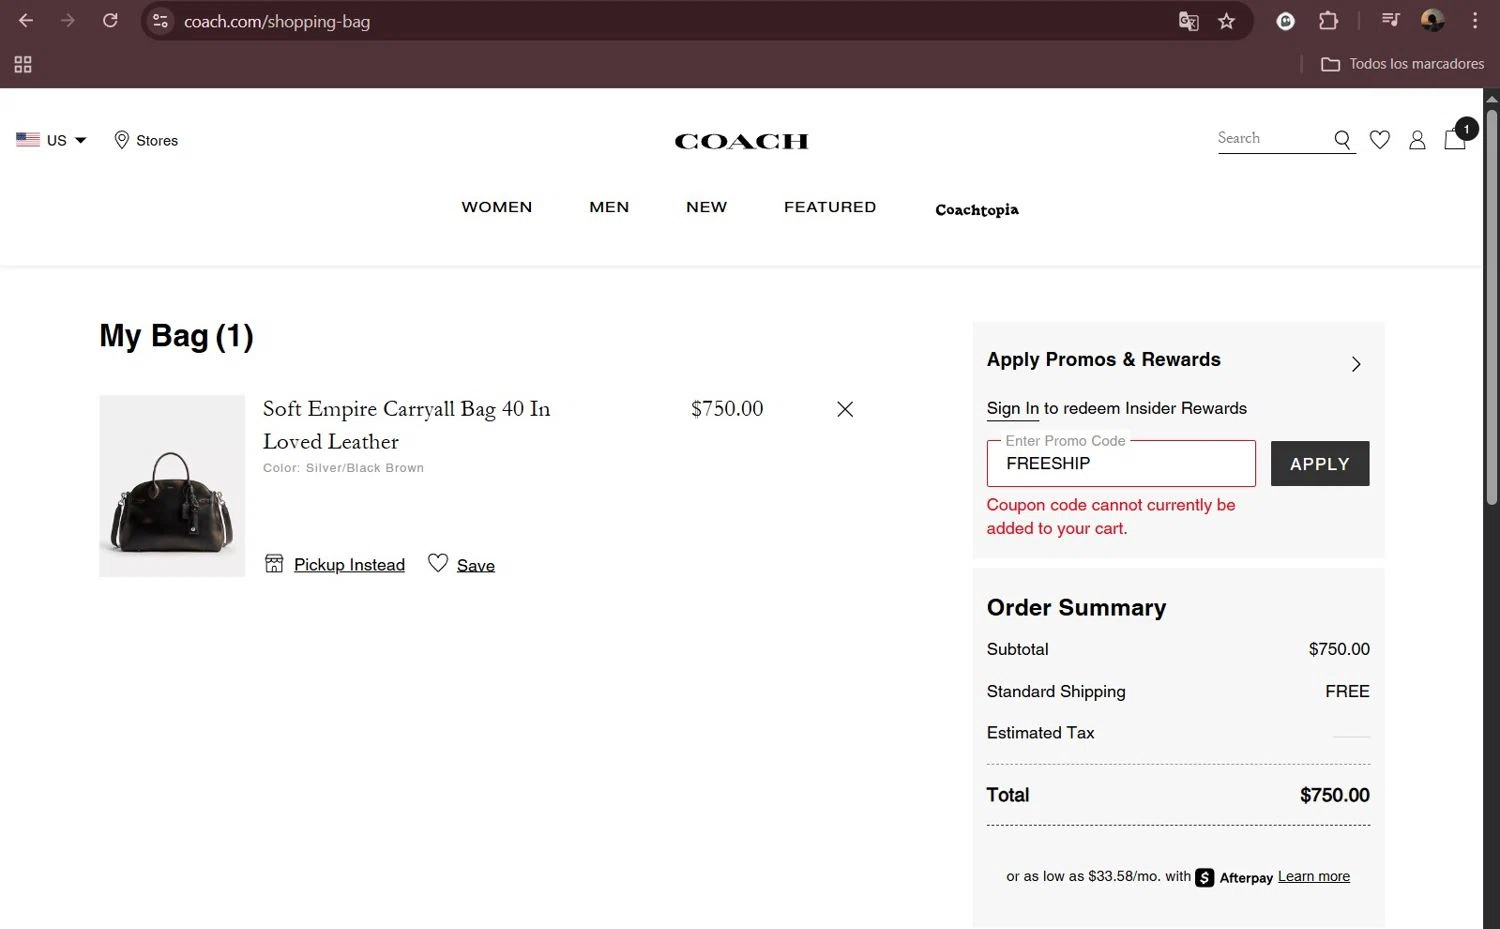Click the Sign In link for Insider Rewards
1500x929 pixels.
(1012, 408)
